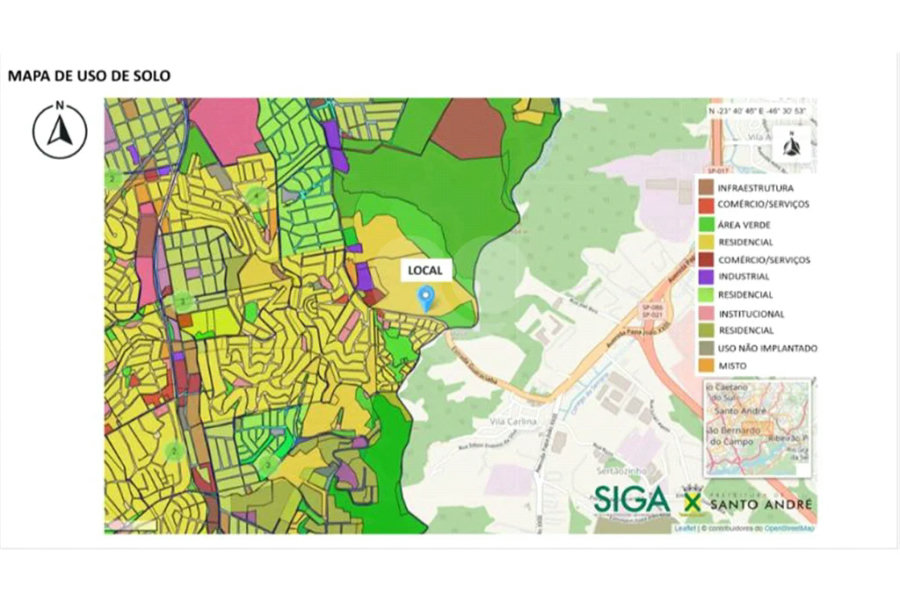The height and width of the screenshot is (600, 900).
Task: Click the small north arrow control inside the map
Action: (792, 145)
